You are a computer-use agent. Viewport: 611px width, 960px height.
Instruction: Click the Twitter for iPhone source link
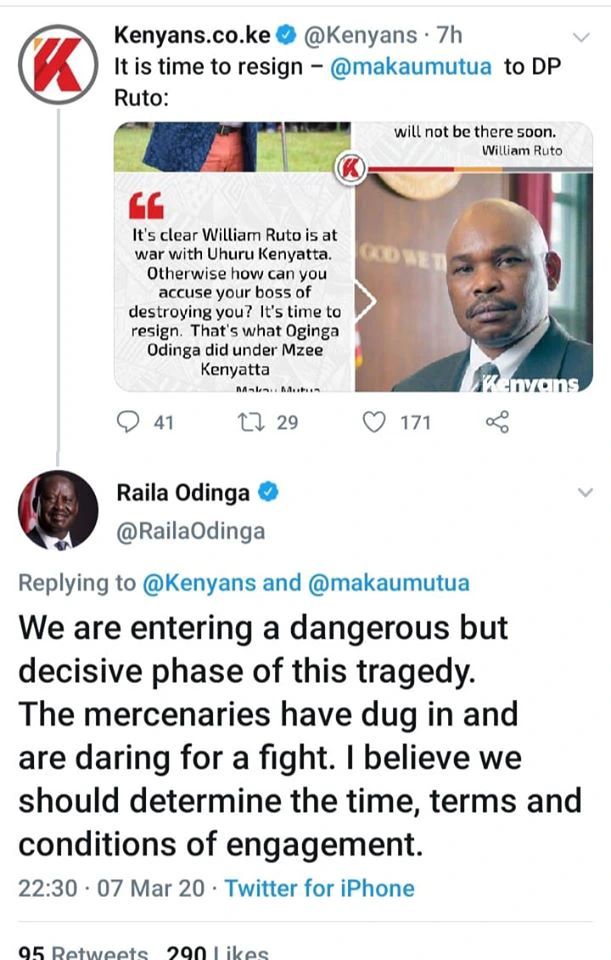(x=320, y=888)
